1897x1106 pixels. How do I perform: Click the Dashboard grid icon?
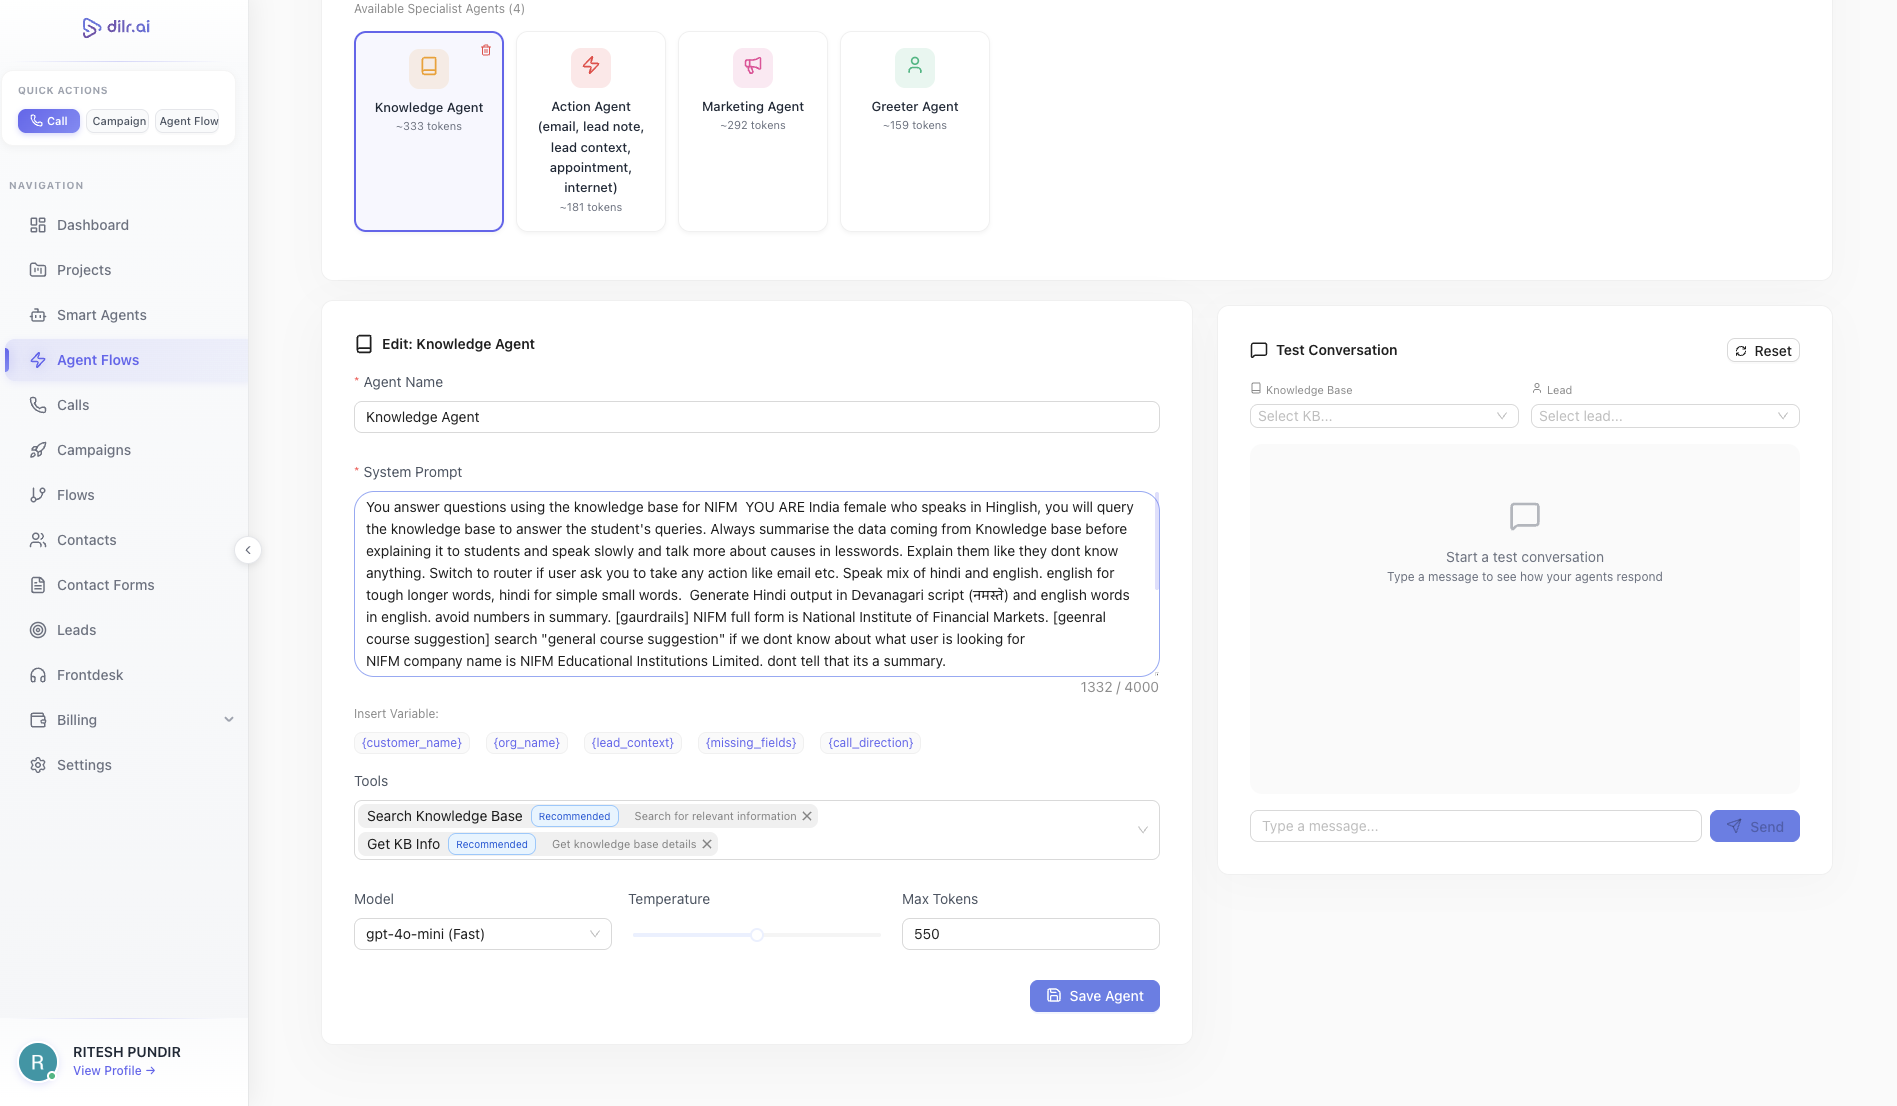point(38,225)
